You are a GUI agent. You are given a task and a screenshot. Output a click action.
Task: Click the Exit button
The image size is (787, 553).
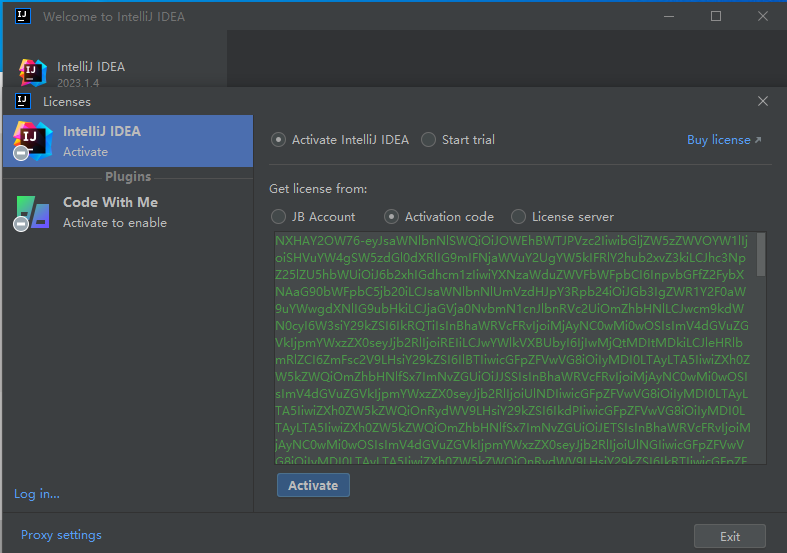[729, 536]
